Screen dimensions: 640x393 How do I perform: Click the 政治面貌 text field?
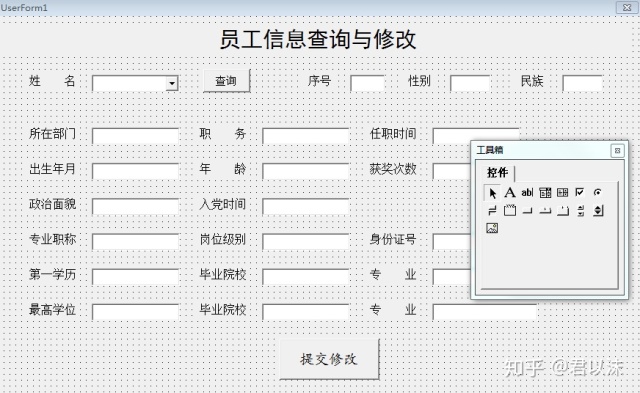pos(135,206)
